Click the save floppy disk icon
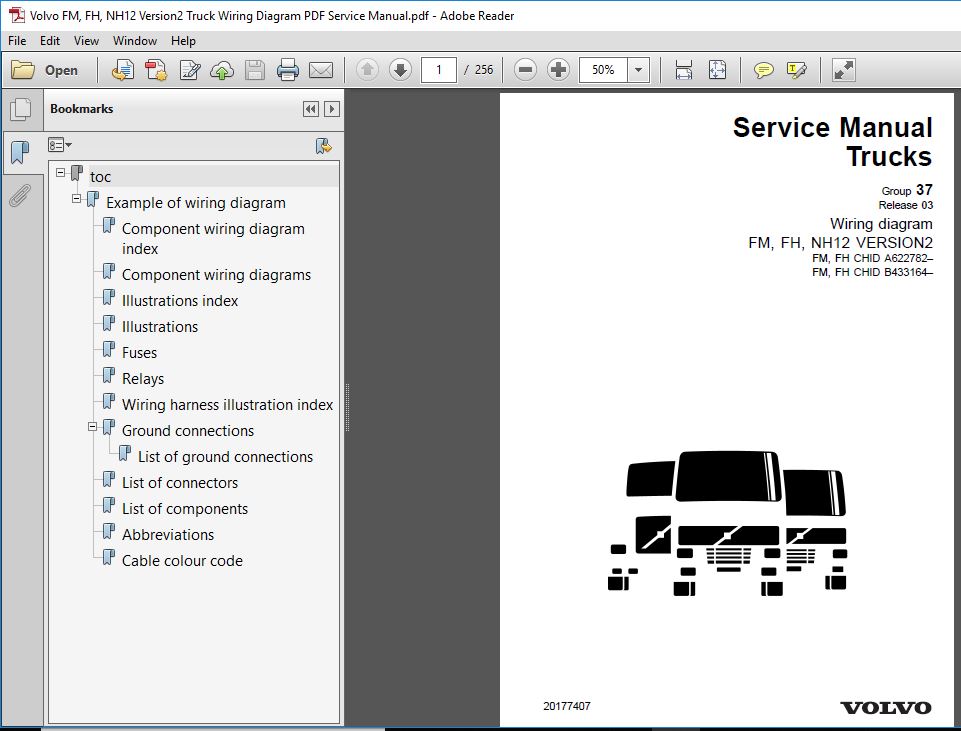Screen dimensions: 961x731 tap(255, 70)
